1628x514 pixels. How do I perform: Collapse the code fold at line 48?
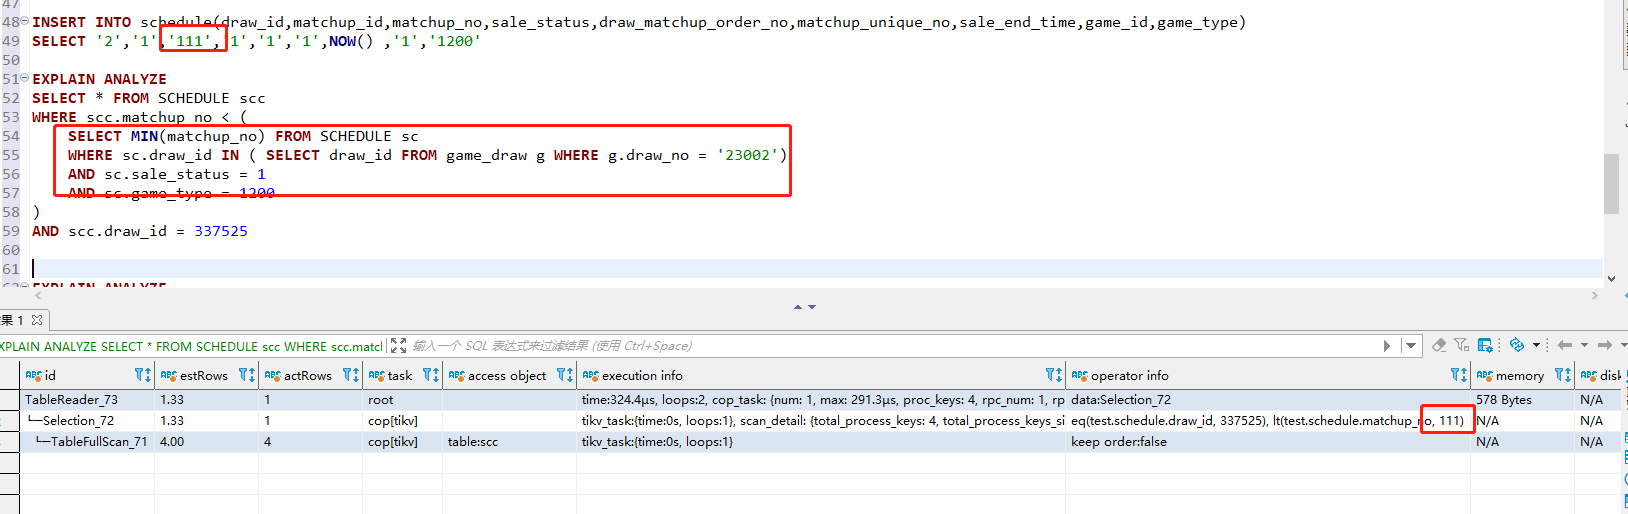click(x=24, y=22)
